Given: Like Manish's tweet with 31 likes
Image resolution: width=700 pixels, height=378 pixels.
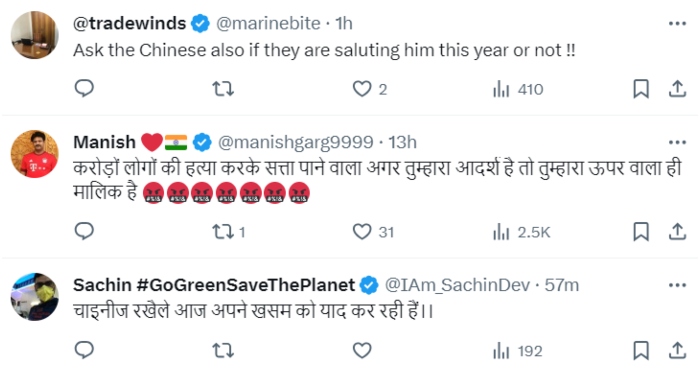Looking at the screenshot, I should click(373, 232).
